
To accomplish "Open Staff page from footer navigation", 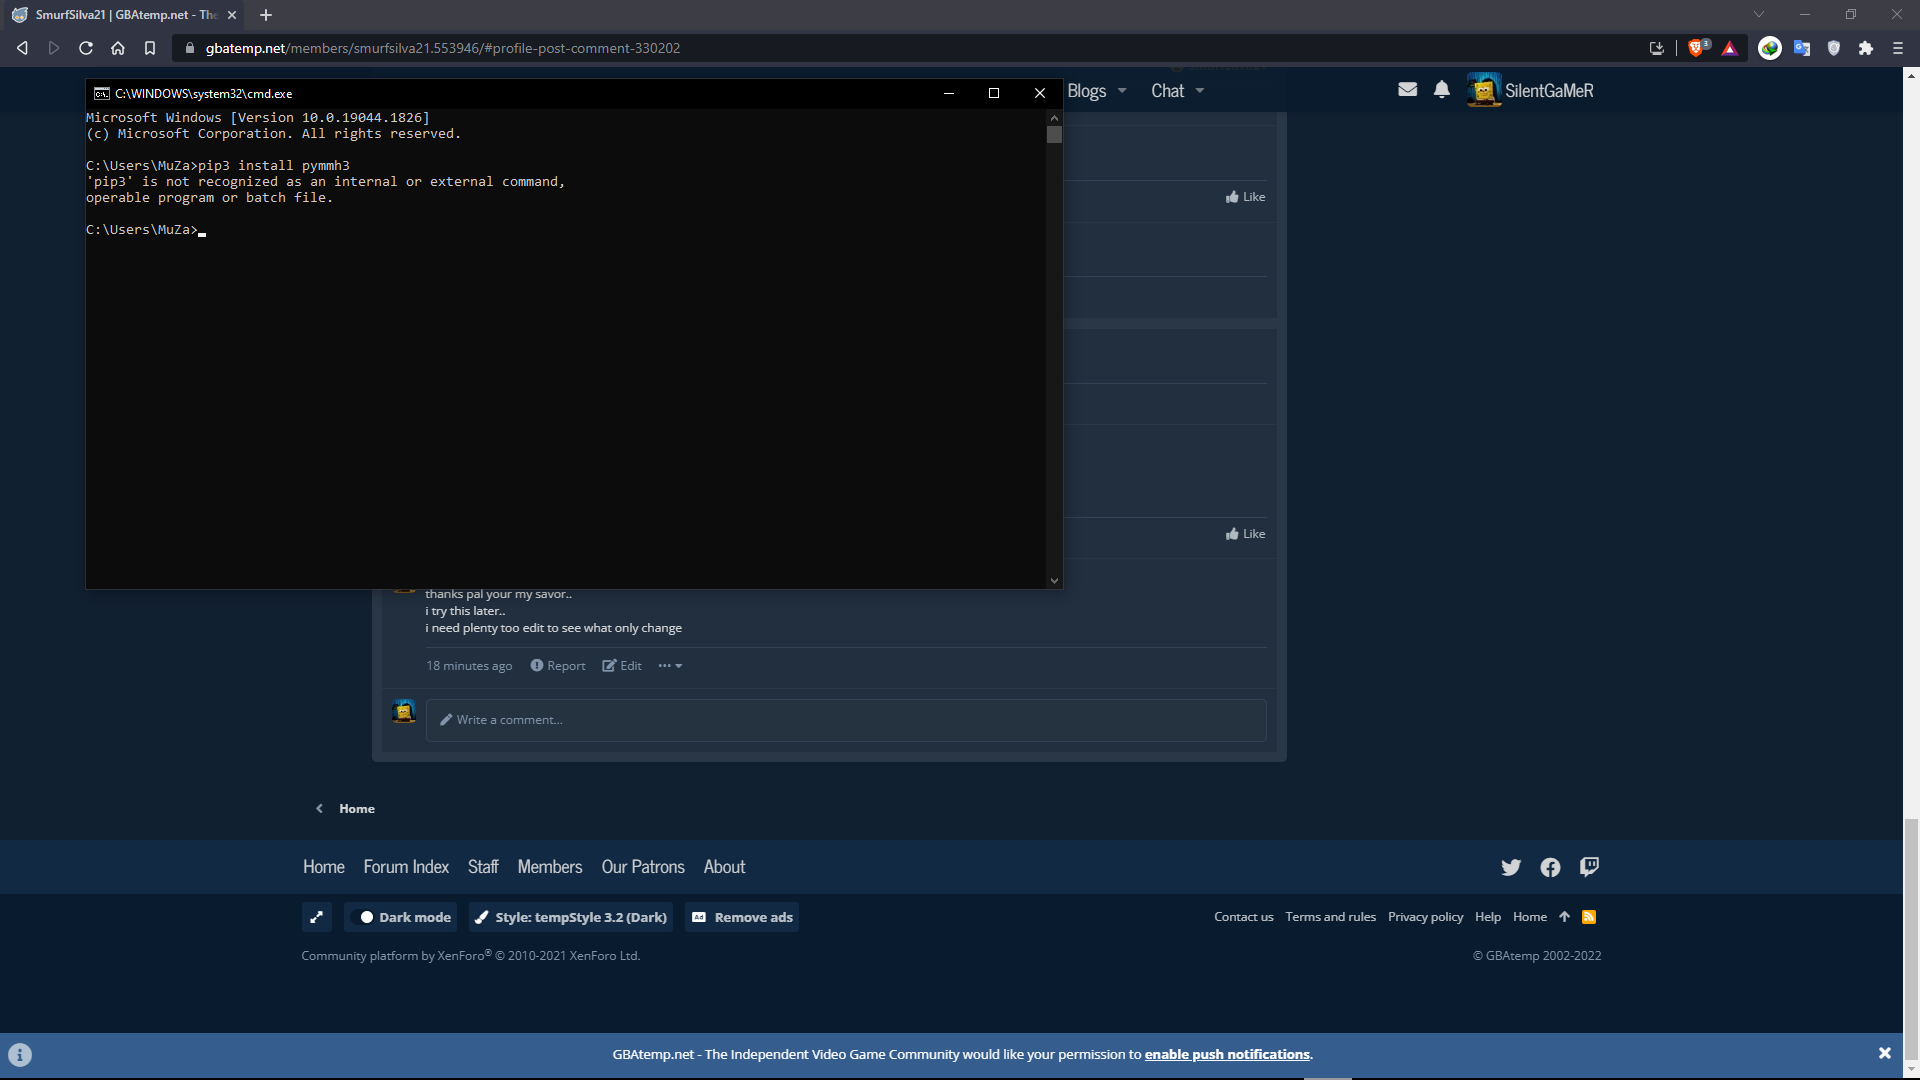I will point(483,867).
